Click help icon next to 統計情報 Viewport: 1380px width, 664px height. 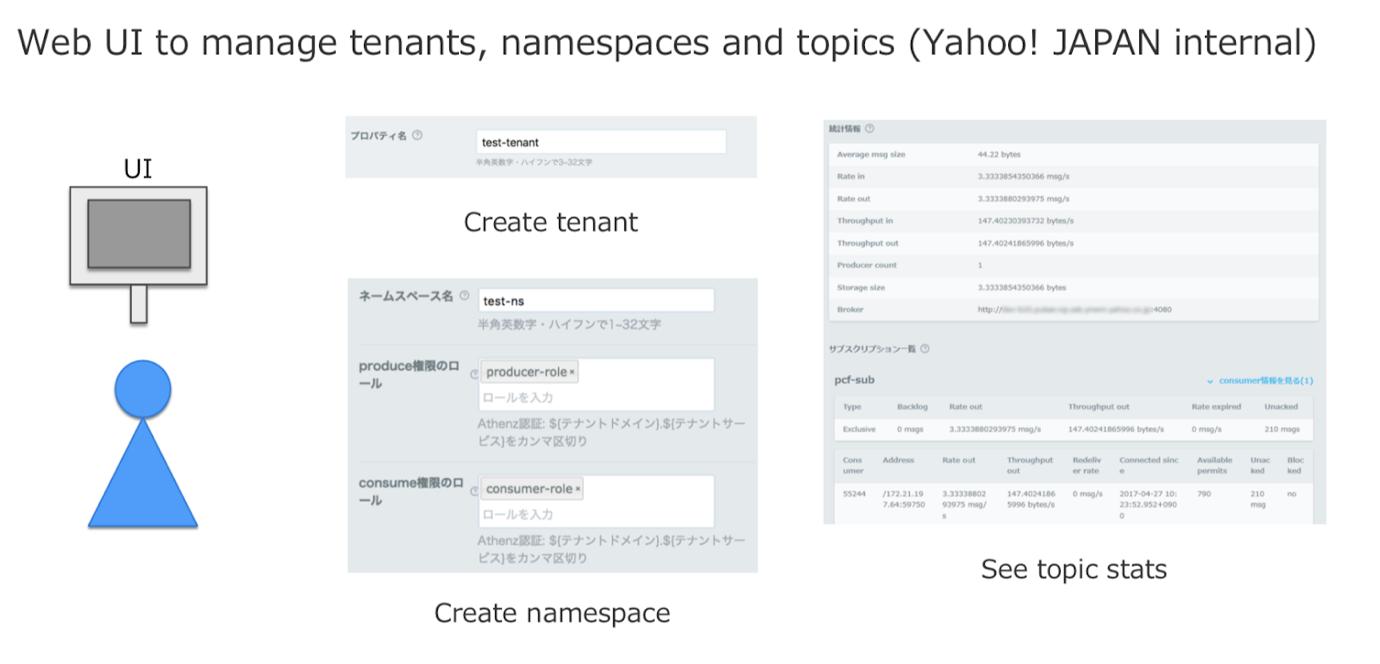(x=870, y=128)
